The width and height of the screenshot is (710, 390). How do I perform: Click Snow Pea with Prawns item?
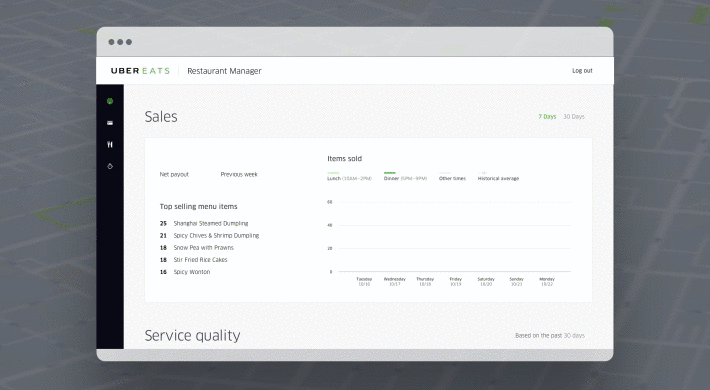[204, 248]
